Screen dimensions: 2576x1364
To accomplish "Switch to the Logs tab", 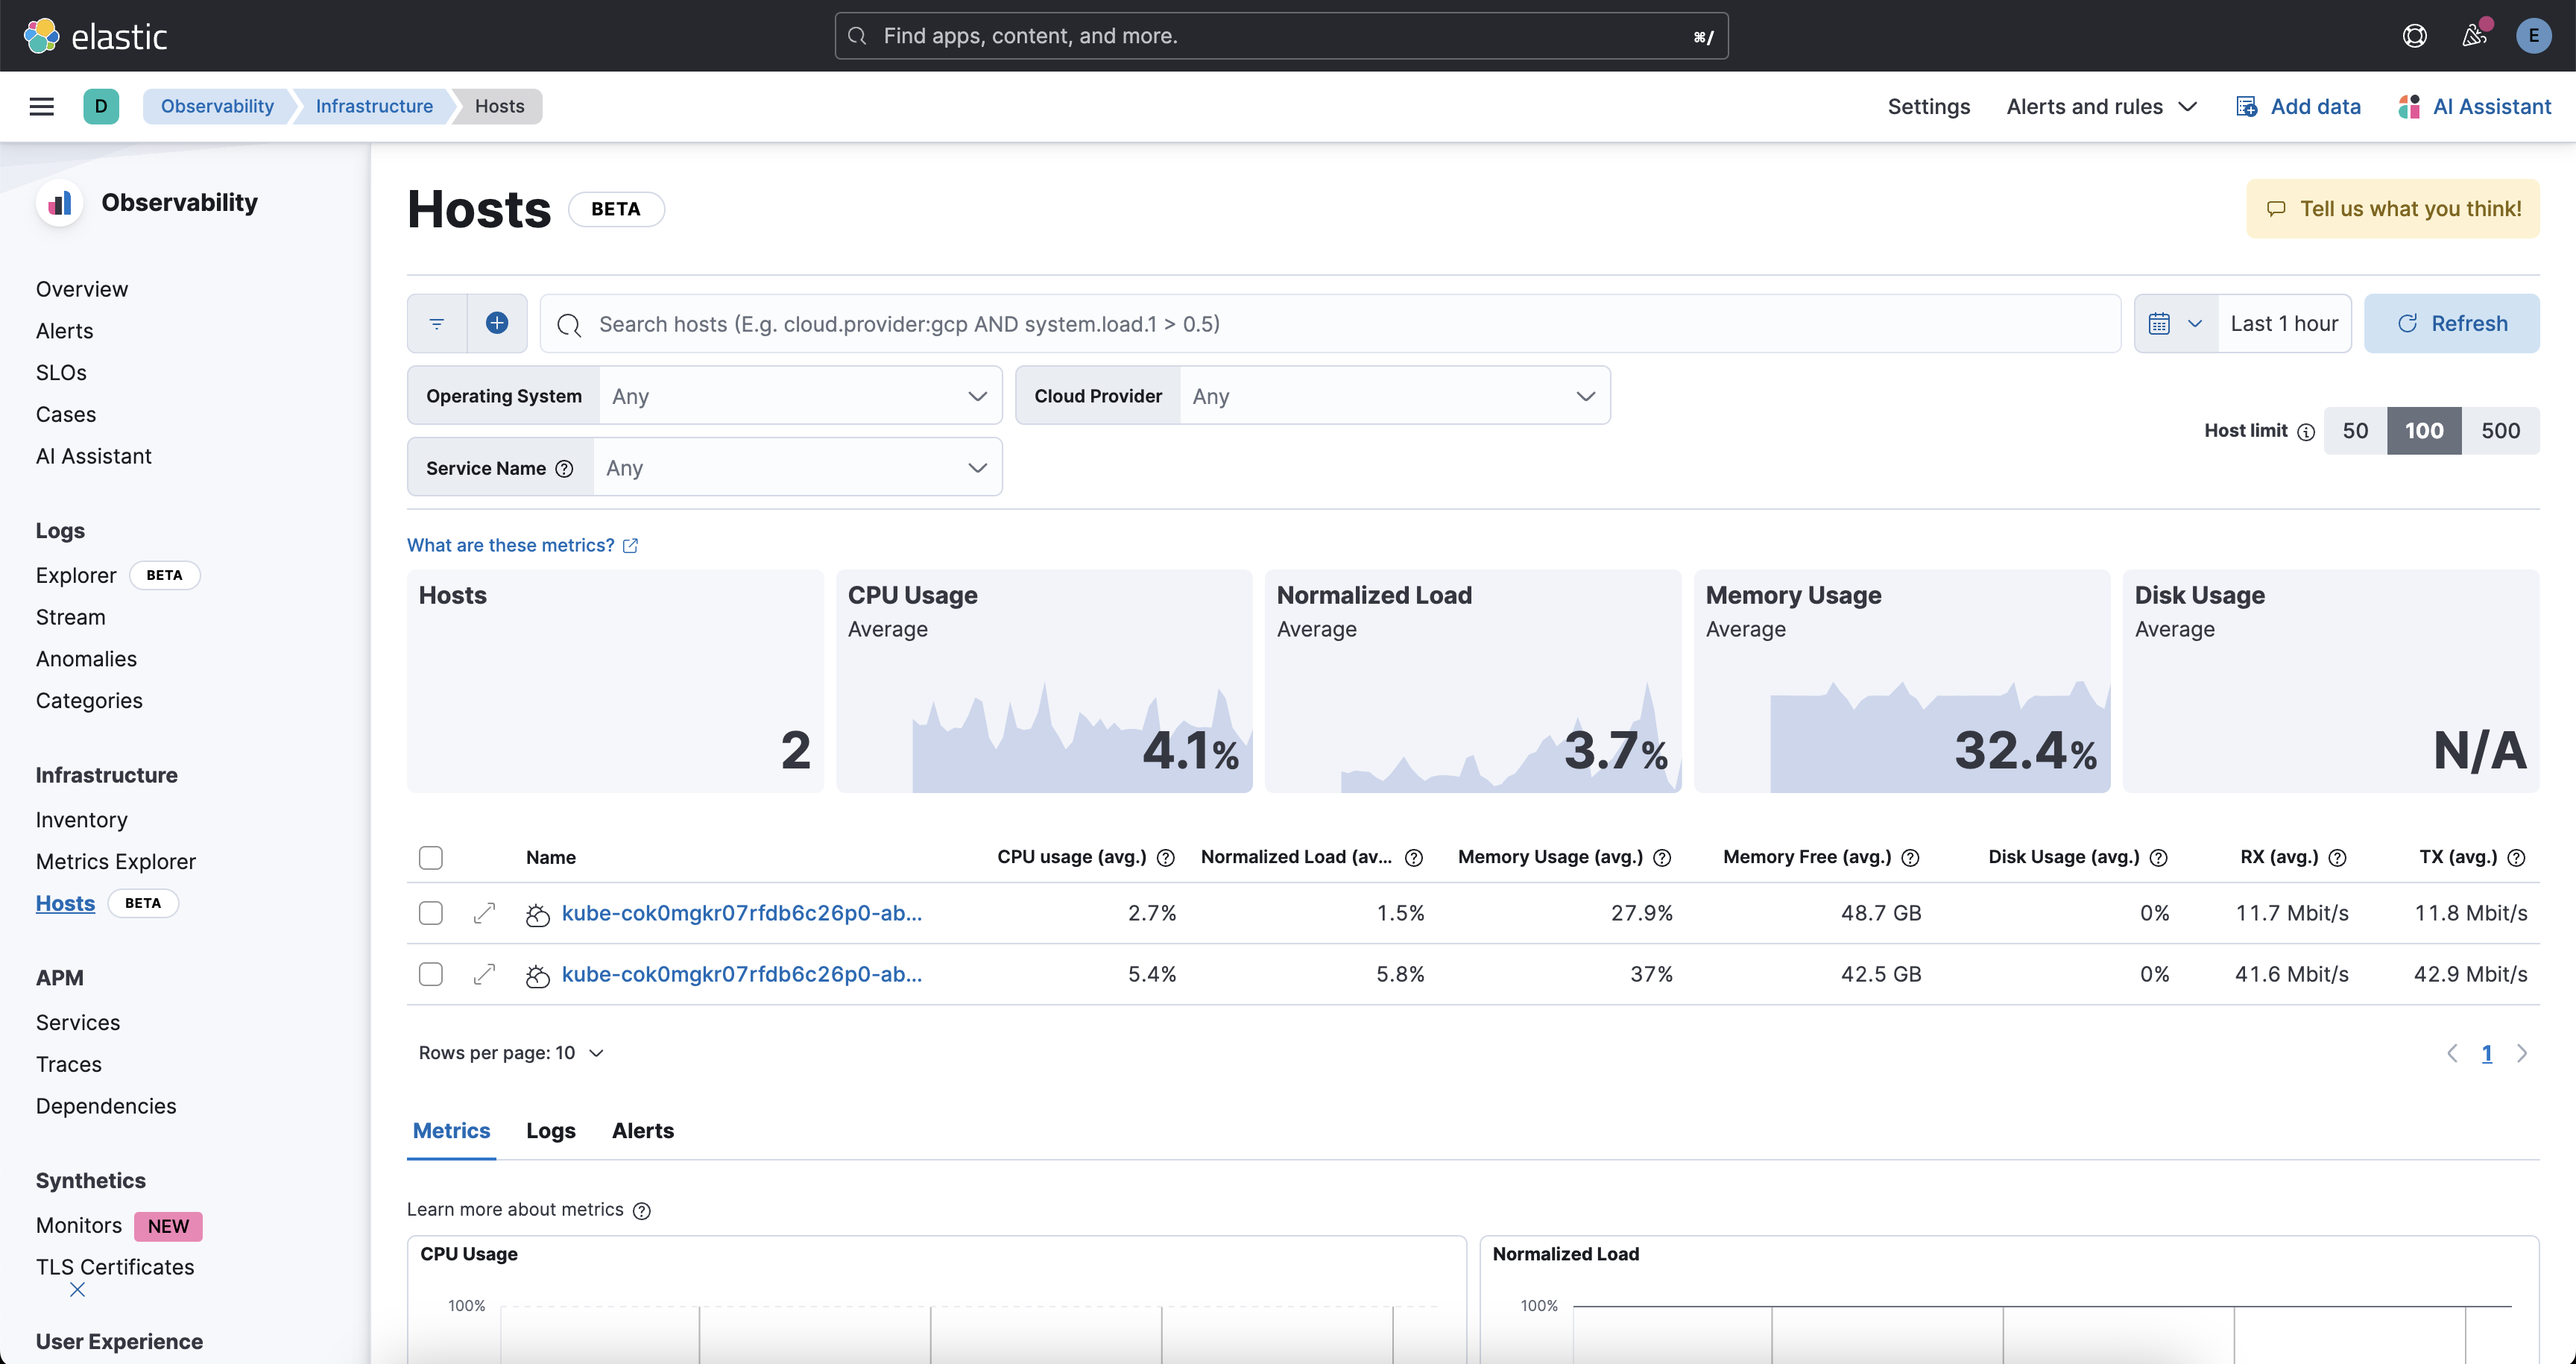I will pos(550,1131).
